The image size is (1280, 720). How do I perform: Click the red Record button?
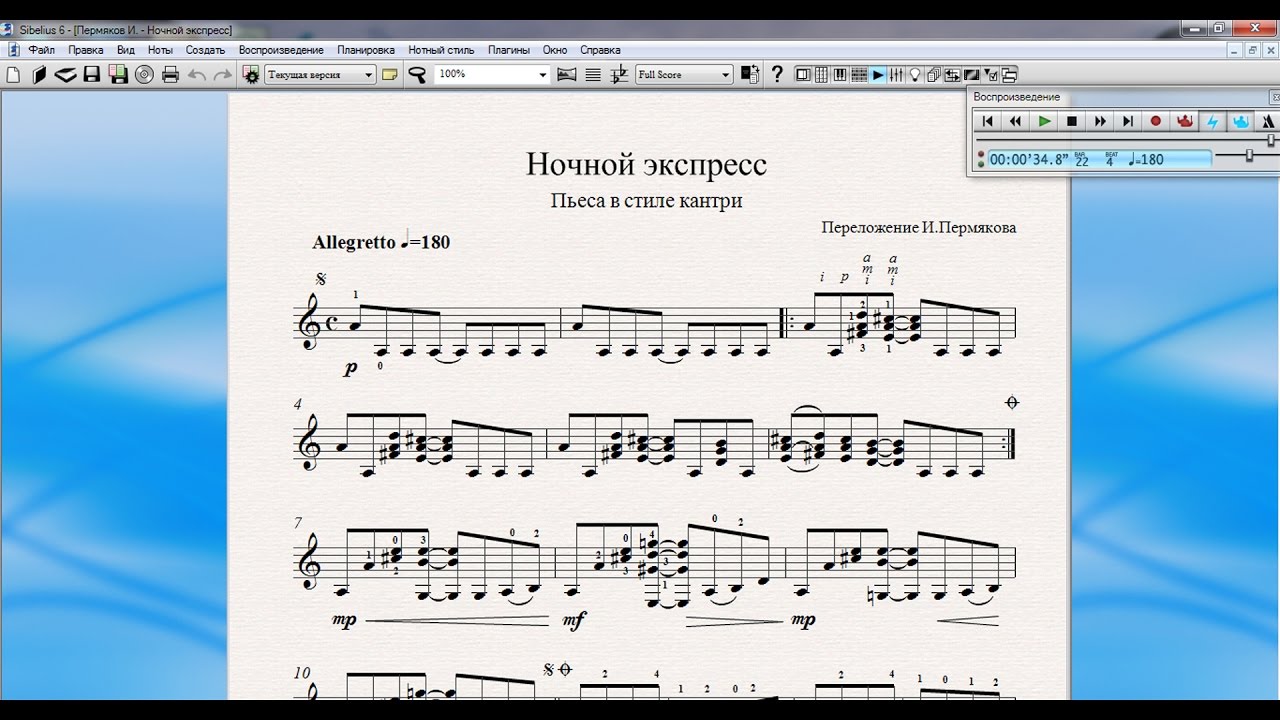1156,121
